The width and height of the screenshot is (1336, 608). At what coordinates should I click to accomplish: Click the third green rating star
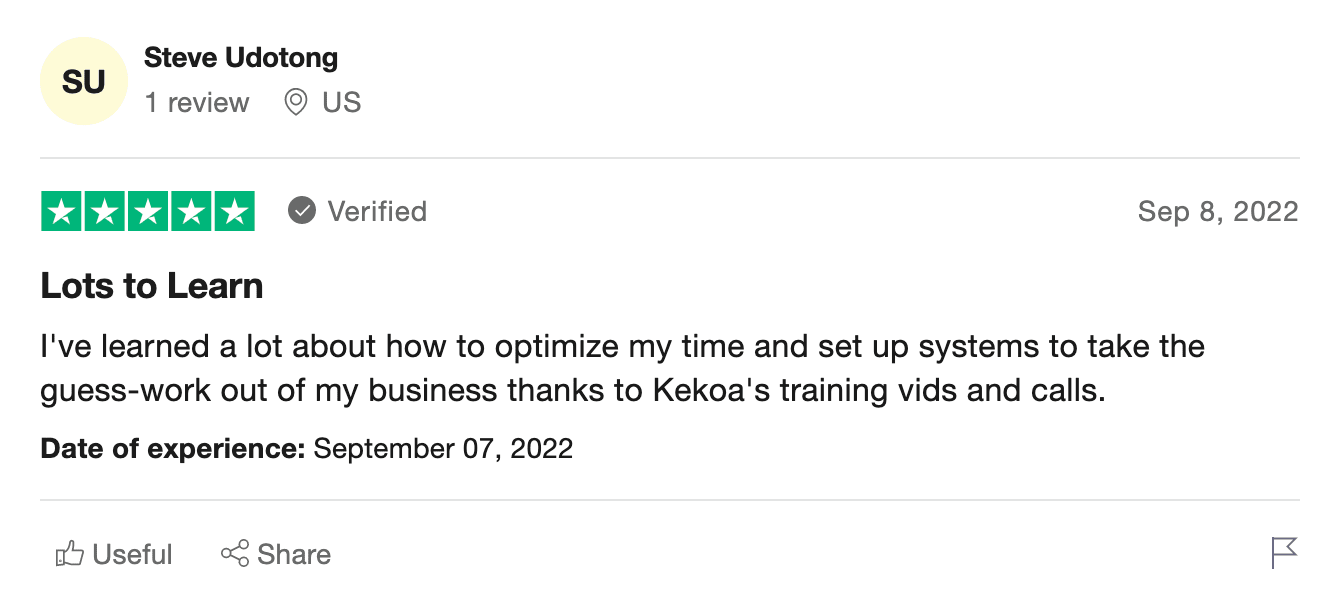[148, 211]
